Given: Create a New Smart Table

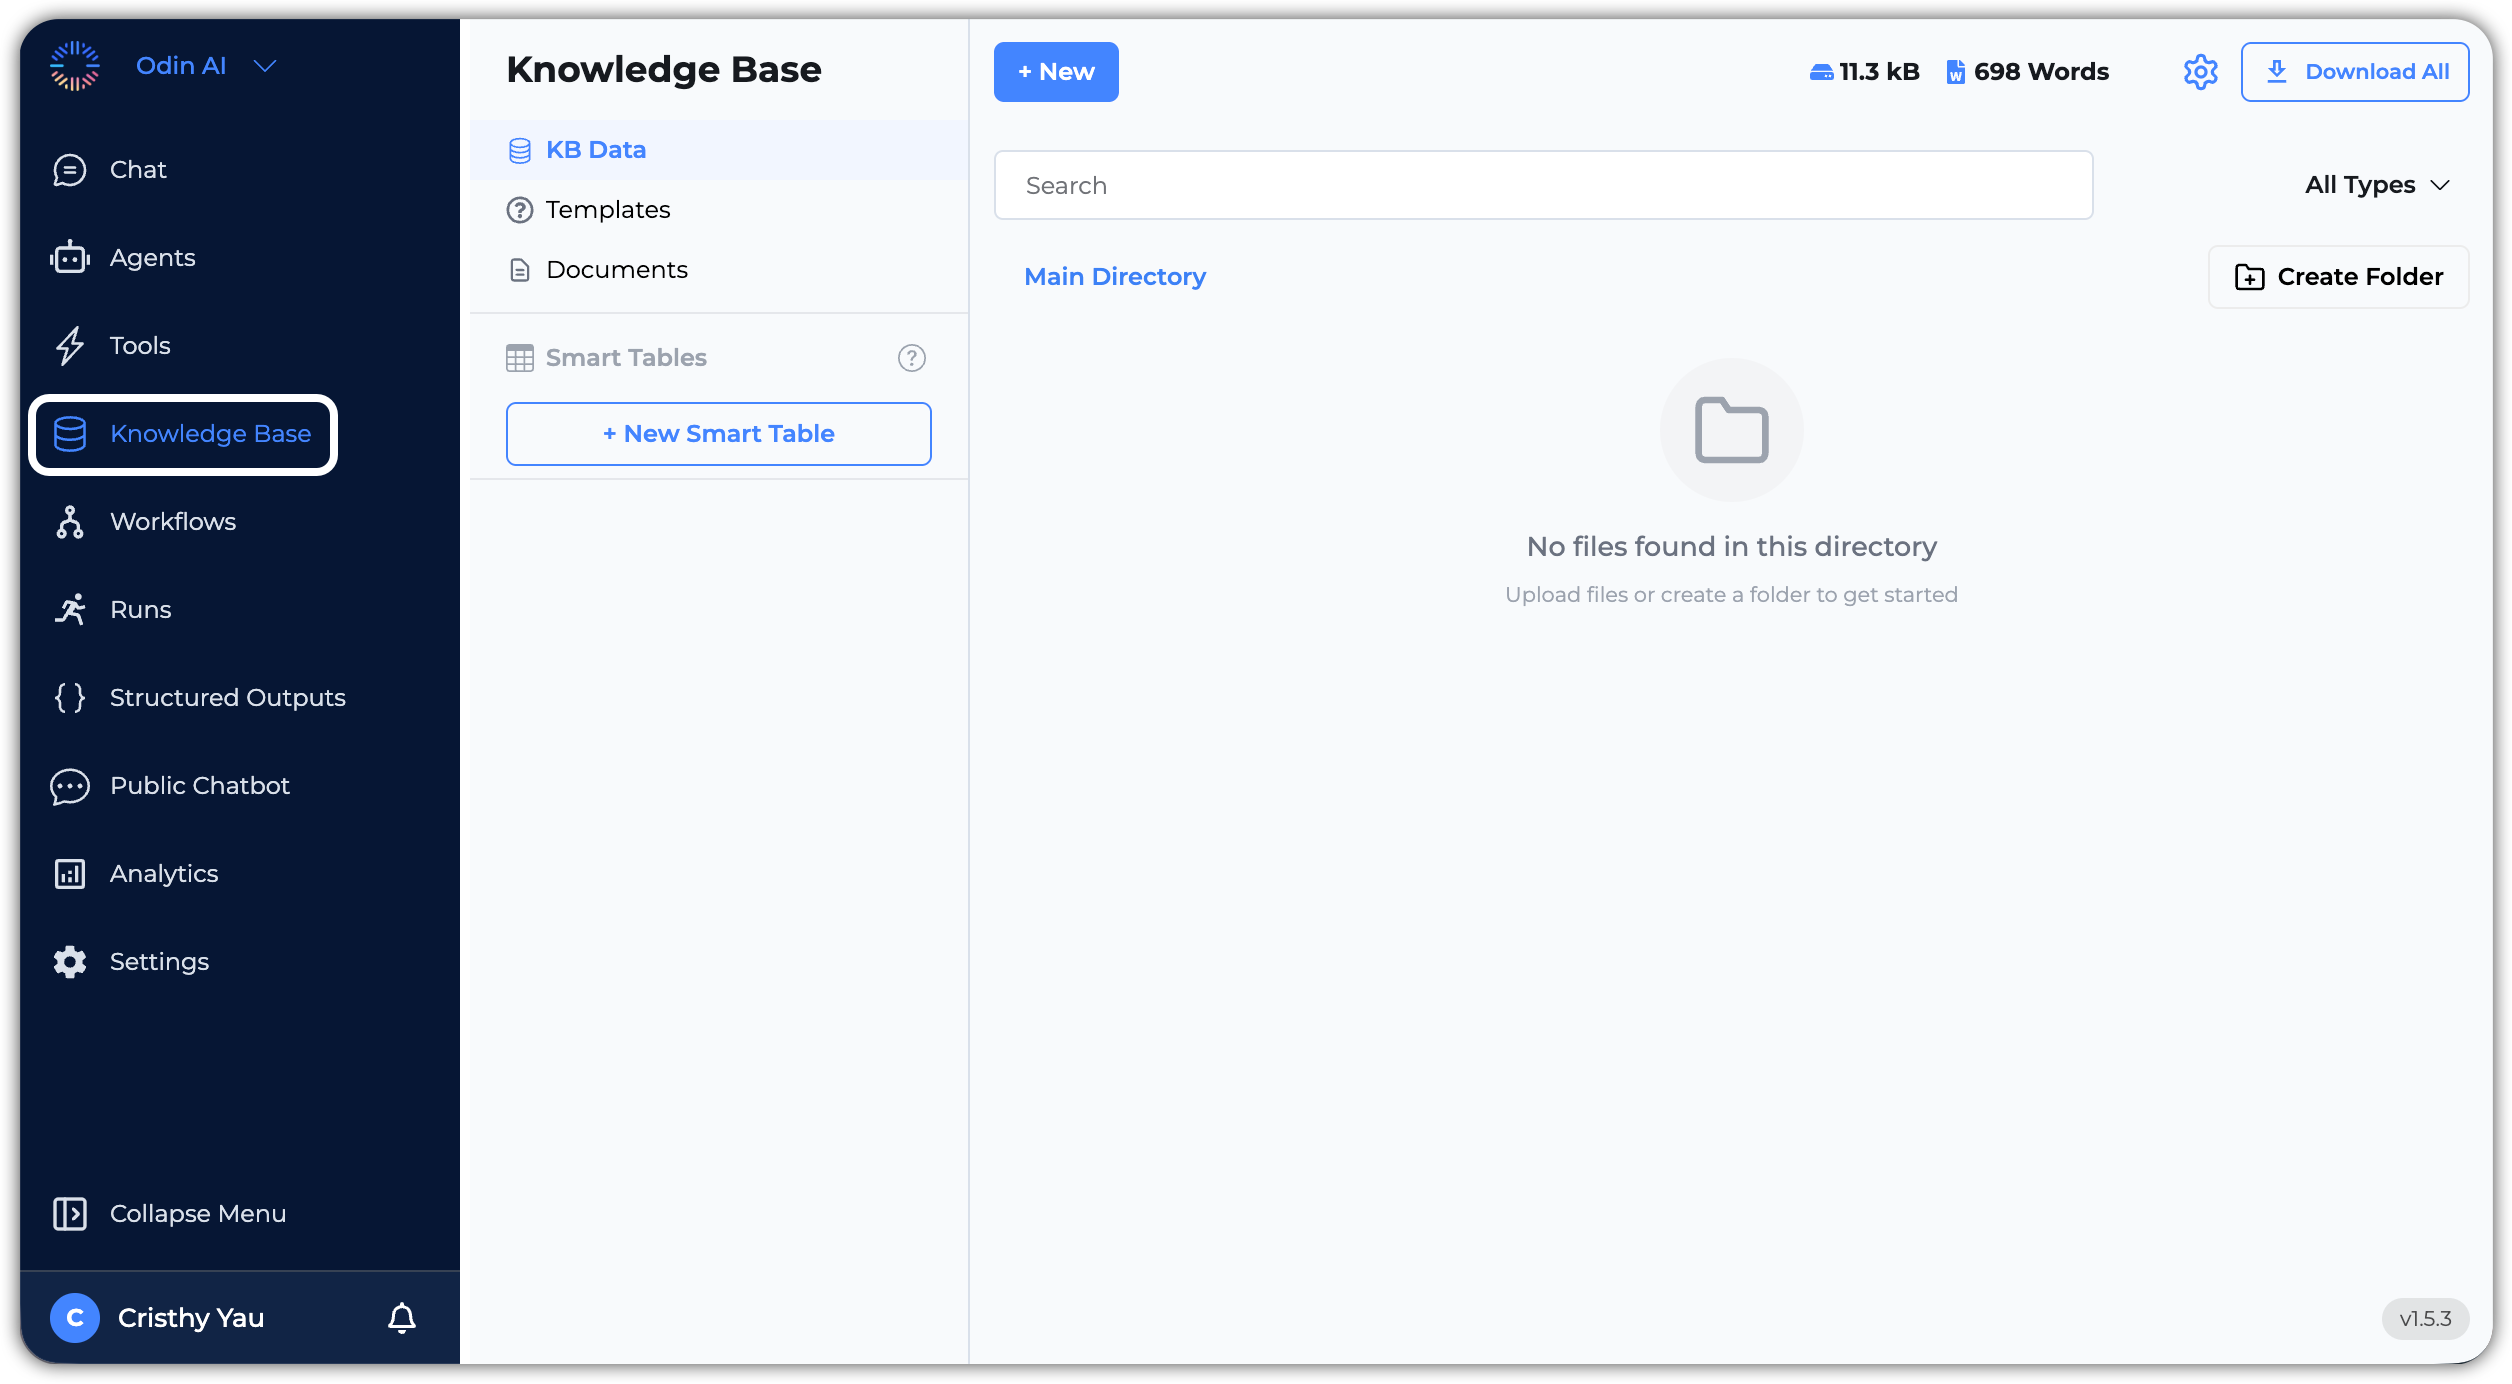Looking at the screenshot, I should [x=717, y=433].
